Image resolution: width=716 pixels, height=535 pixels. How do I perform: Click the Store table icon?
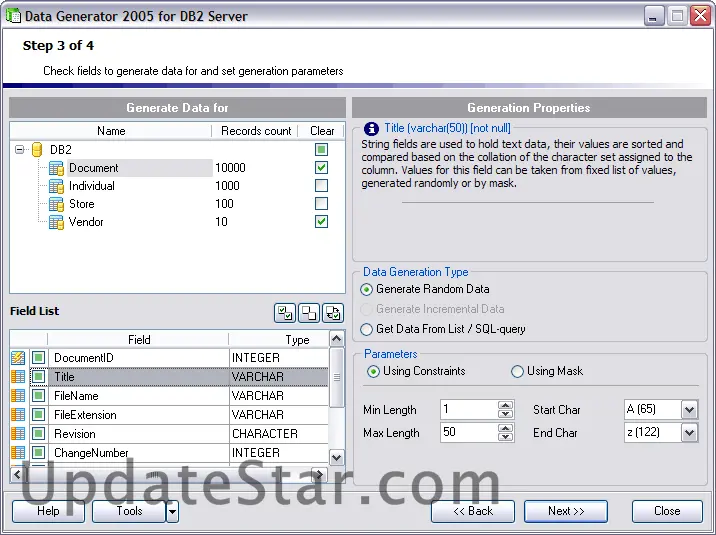coord(56,204)
